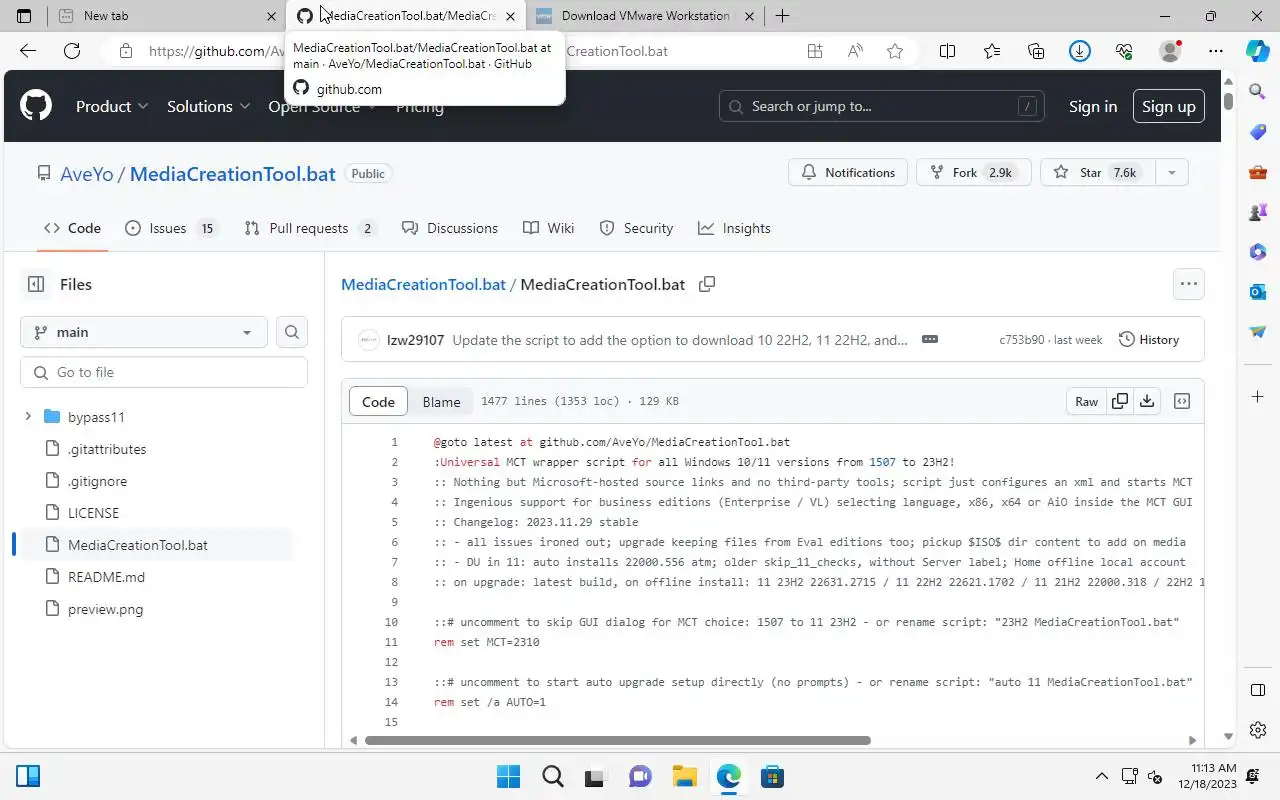Click the Sign in link
1280x800 pixels.
[1093, 106]
